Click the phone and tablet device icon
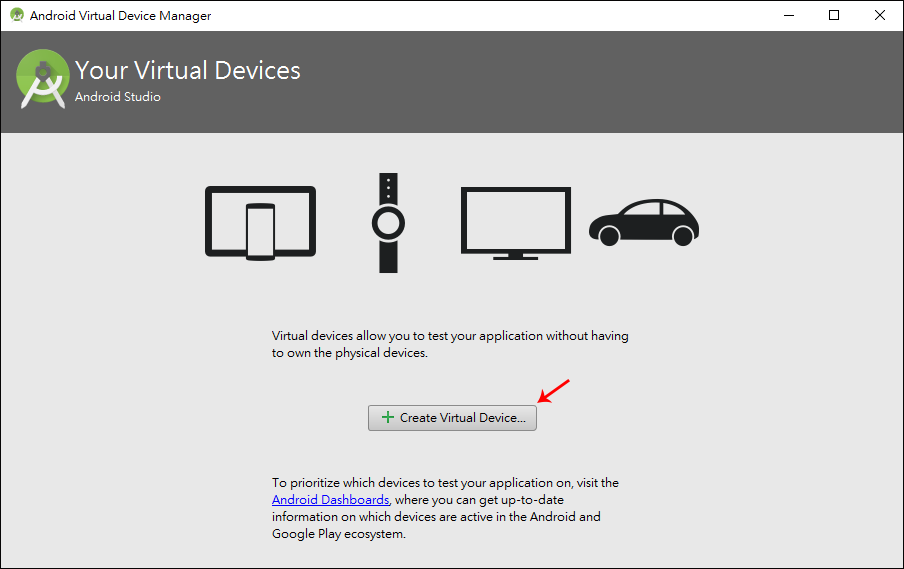 pyautogui.click(x=261, y=223)
